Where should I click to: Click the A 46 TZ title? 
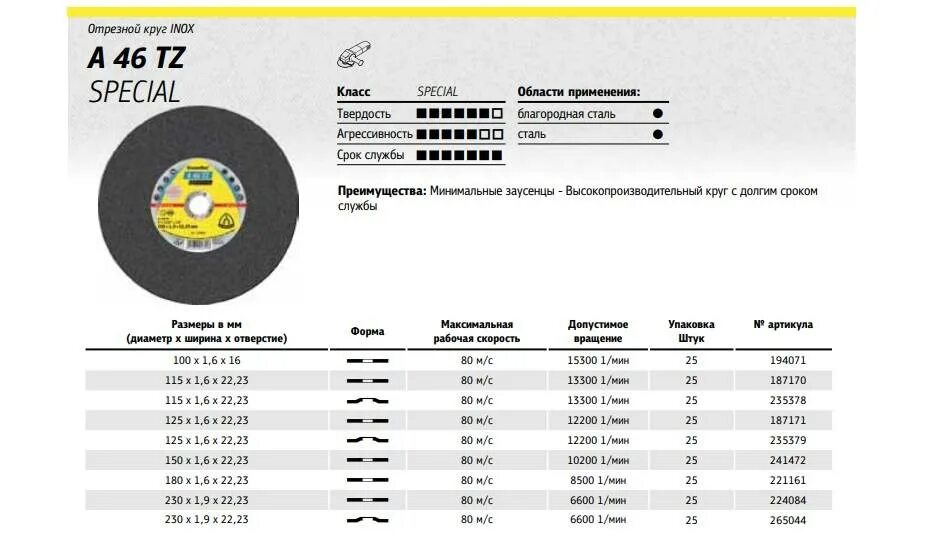pos(137,58)
